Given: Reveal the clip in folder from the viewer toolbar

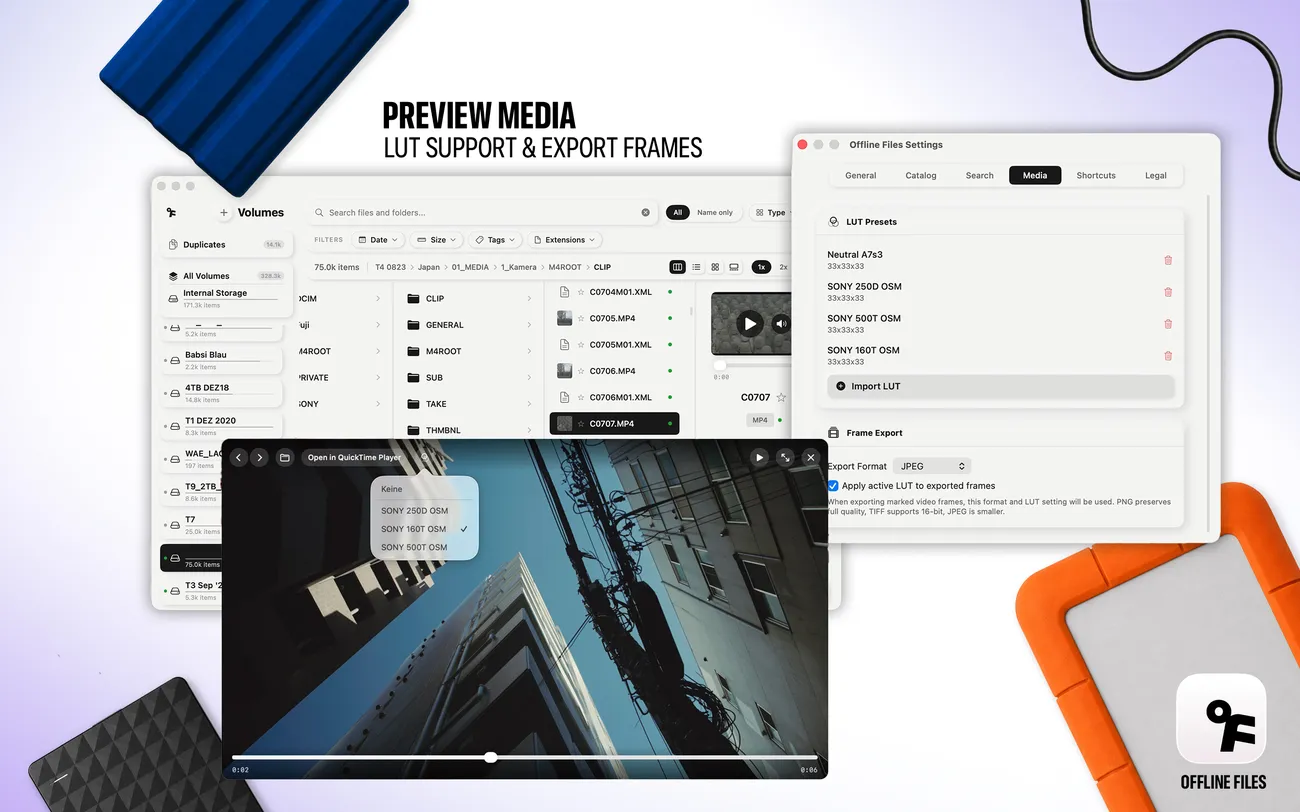Looking at the screenshot, I should pos(285,457).
